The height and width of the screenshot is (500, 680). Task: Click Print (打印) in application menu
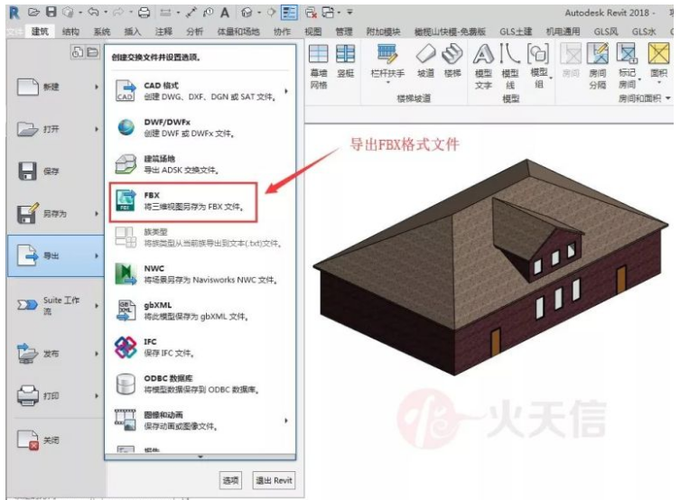click(x=56, y=395)
